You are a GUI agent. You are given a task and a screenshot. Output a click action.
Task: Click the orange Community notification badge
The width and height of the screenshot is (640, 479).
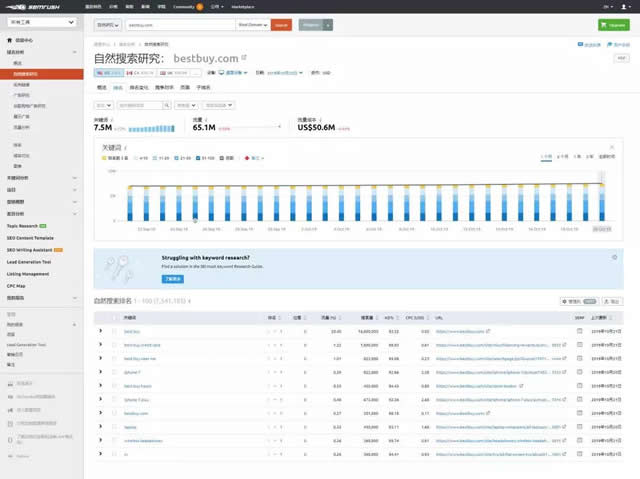point(200,6)
